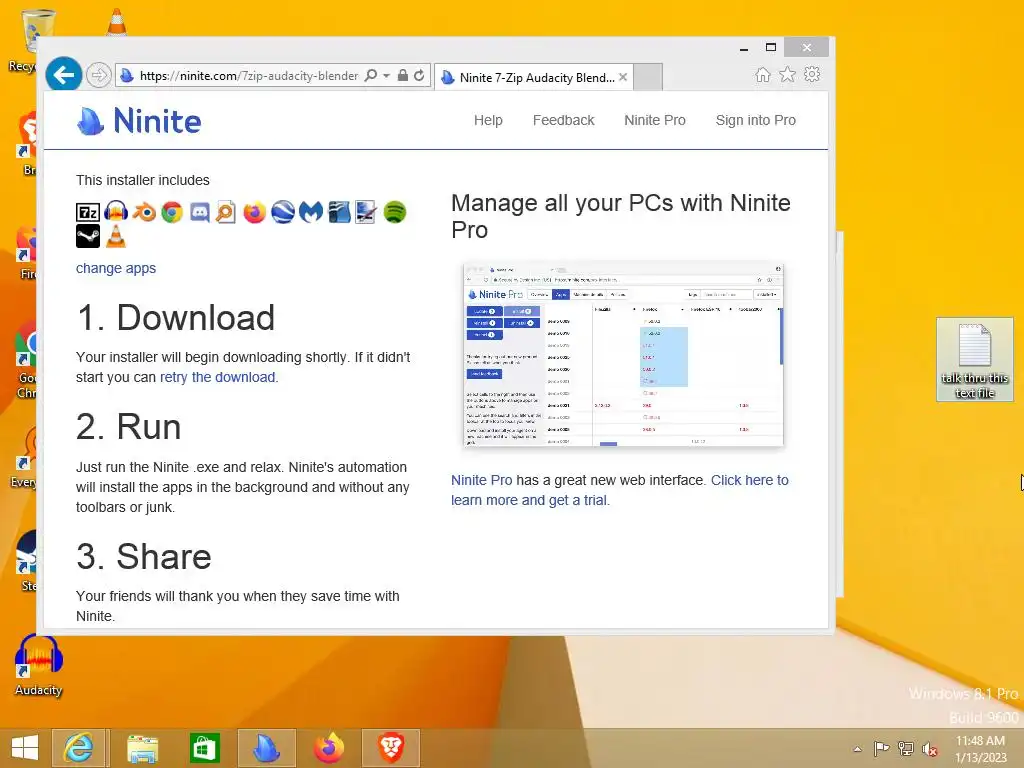Screen dimensions: 1024x768
Task: Click the 7-Zip icon in installer list
Action: [x=88, y=212]
